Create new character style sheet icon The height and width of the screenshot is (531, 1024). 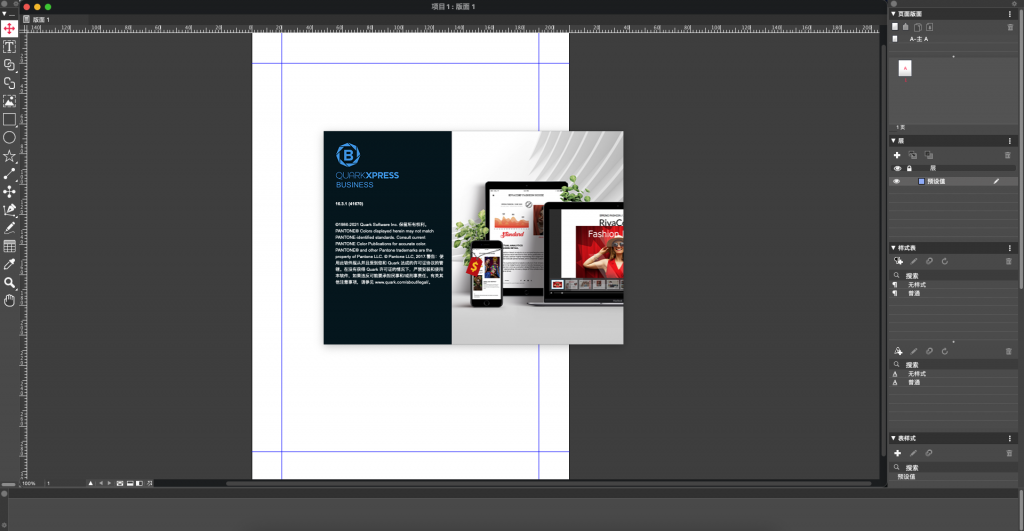click(898, 351)
